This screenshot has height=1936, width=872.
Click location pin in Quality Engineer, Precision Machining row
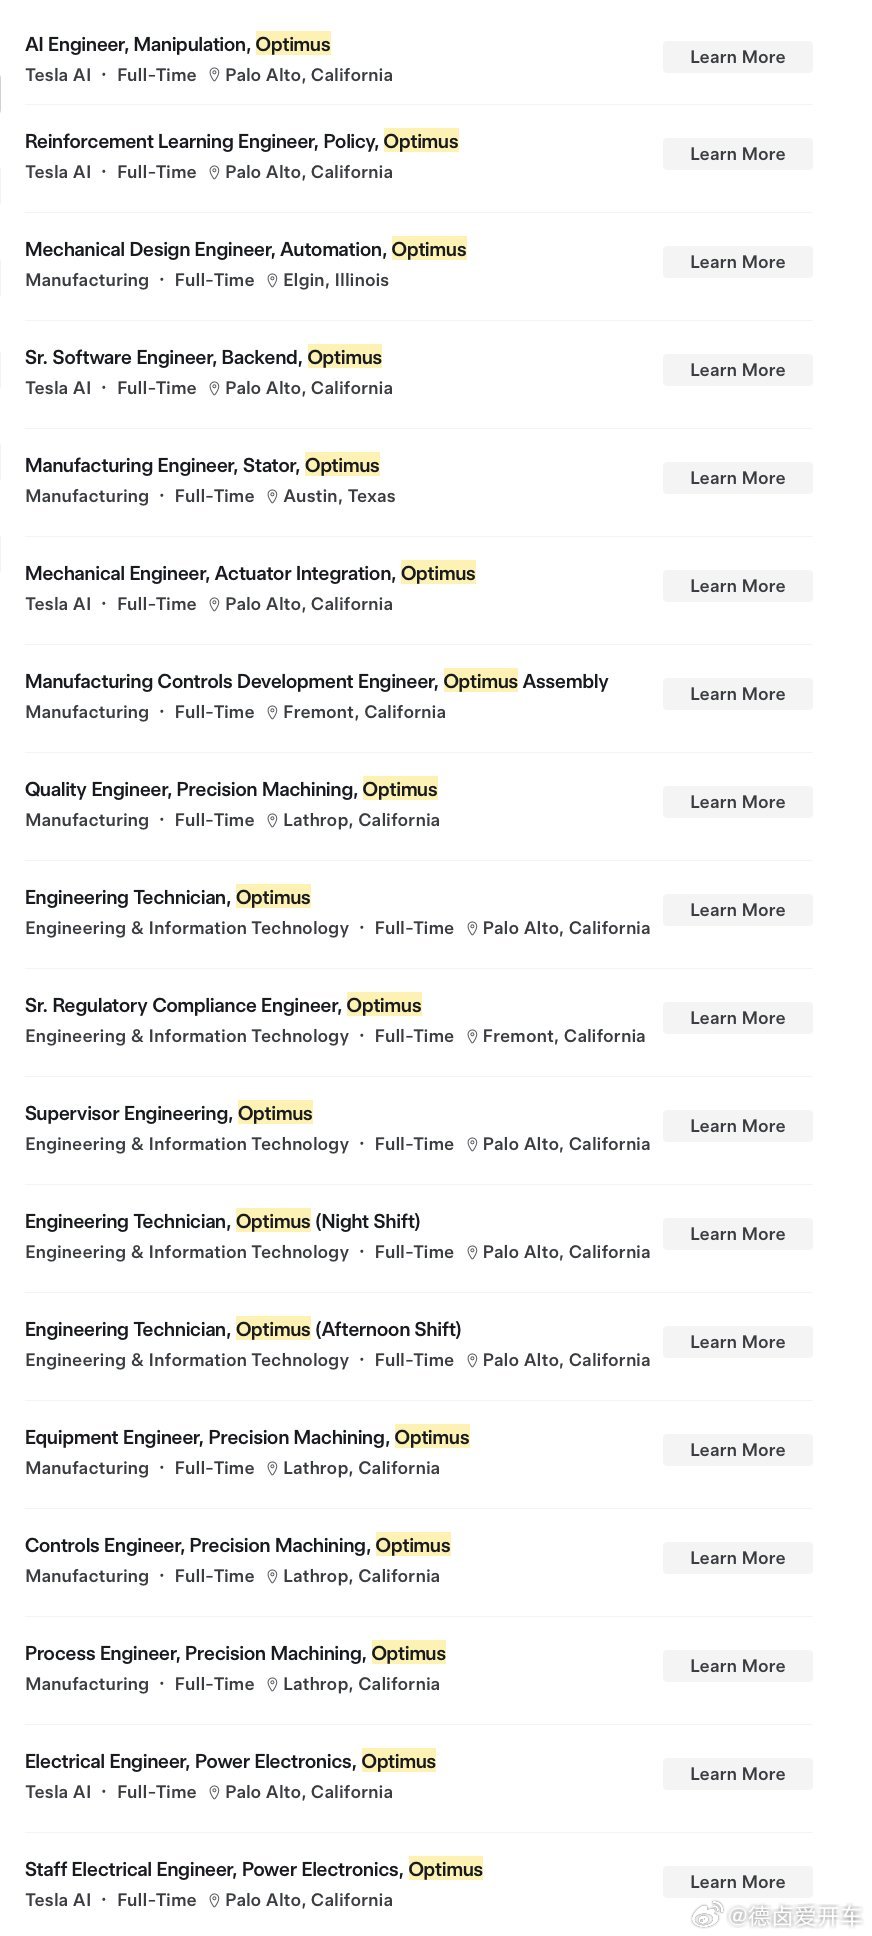(x=272, y=821)
